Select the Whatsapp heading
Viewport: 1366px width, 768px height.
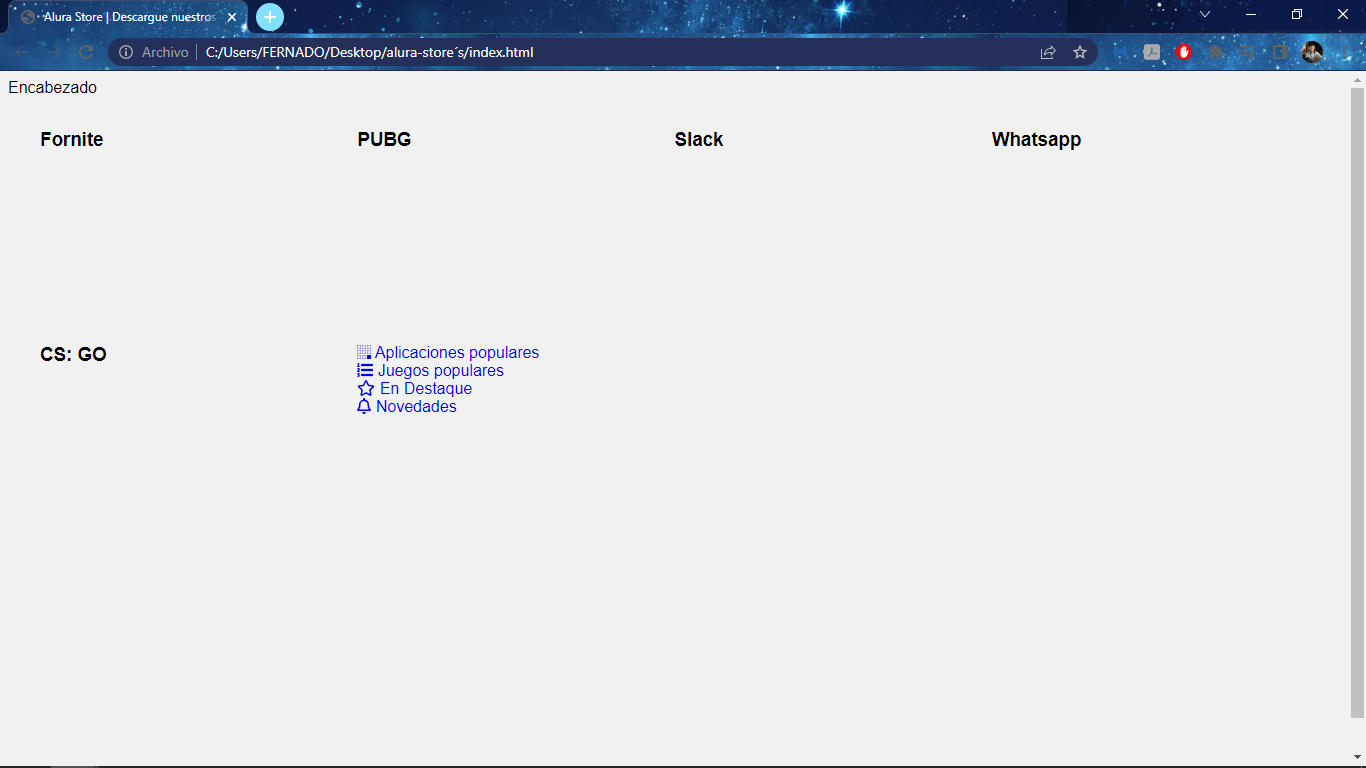pos(1036,140)
